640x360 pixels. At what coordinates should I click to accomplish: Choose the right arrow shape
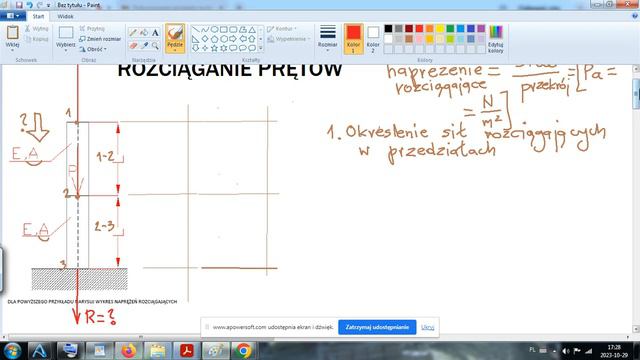(233, 39)
